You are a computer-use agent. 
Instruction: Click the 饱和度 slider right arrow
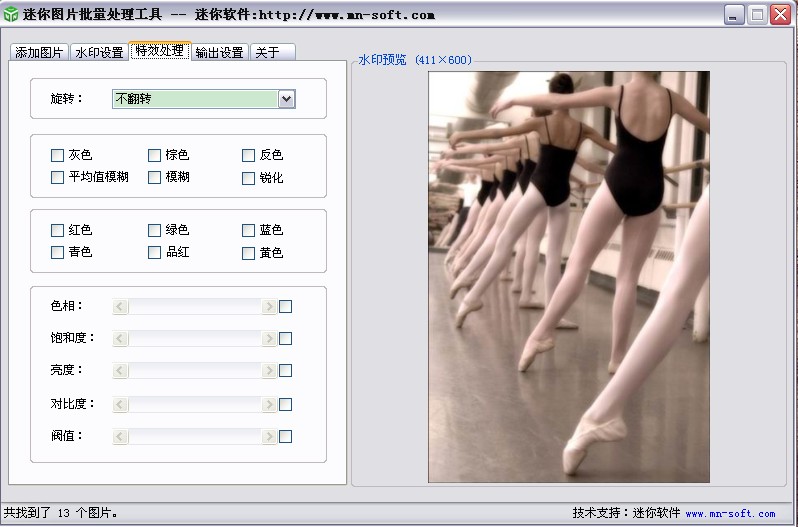(x=269, y=338)
